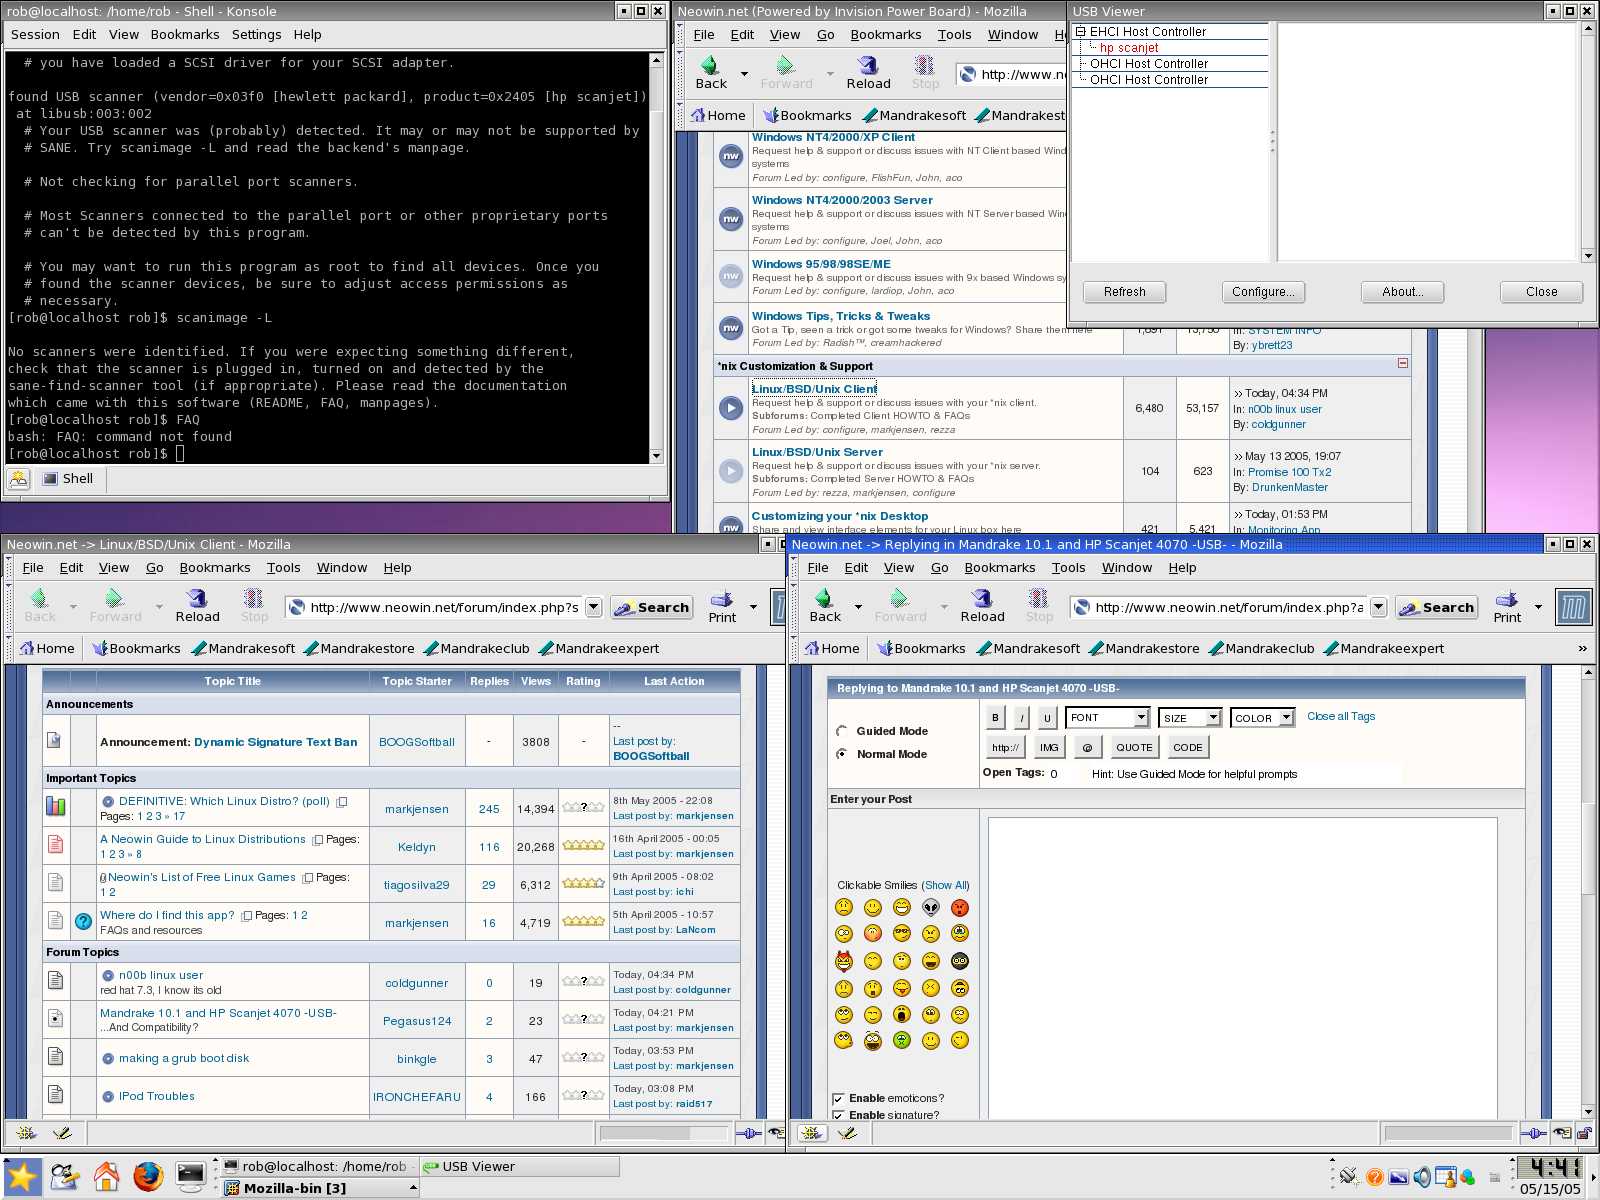Open the Linux/BSD/Unix Client forum link

[813, 389]
